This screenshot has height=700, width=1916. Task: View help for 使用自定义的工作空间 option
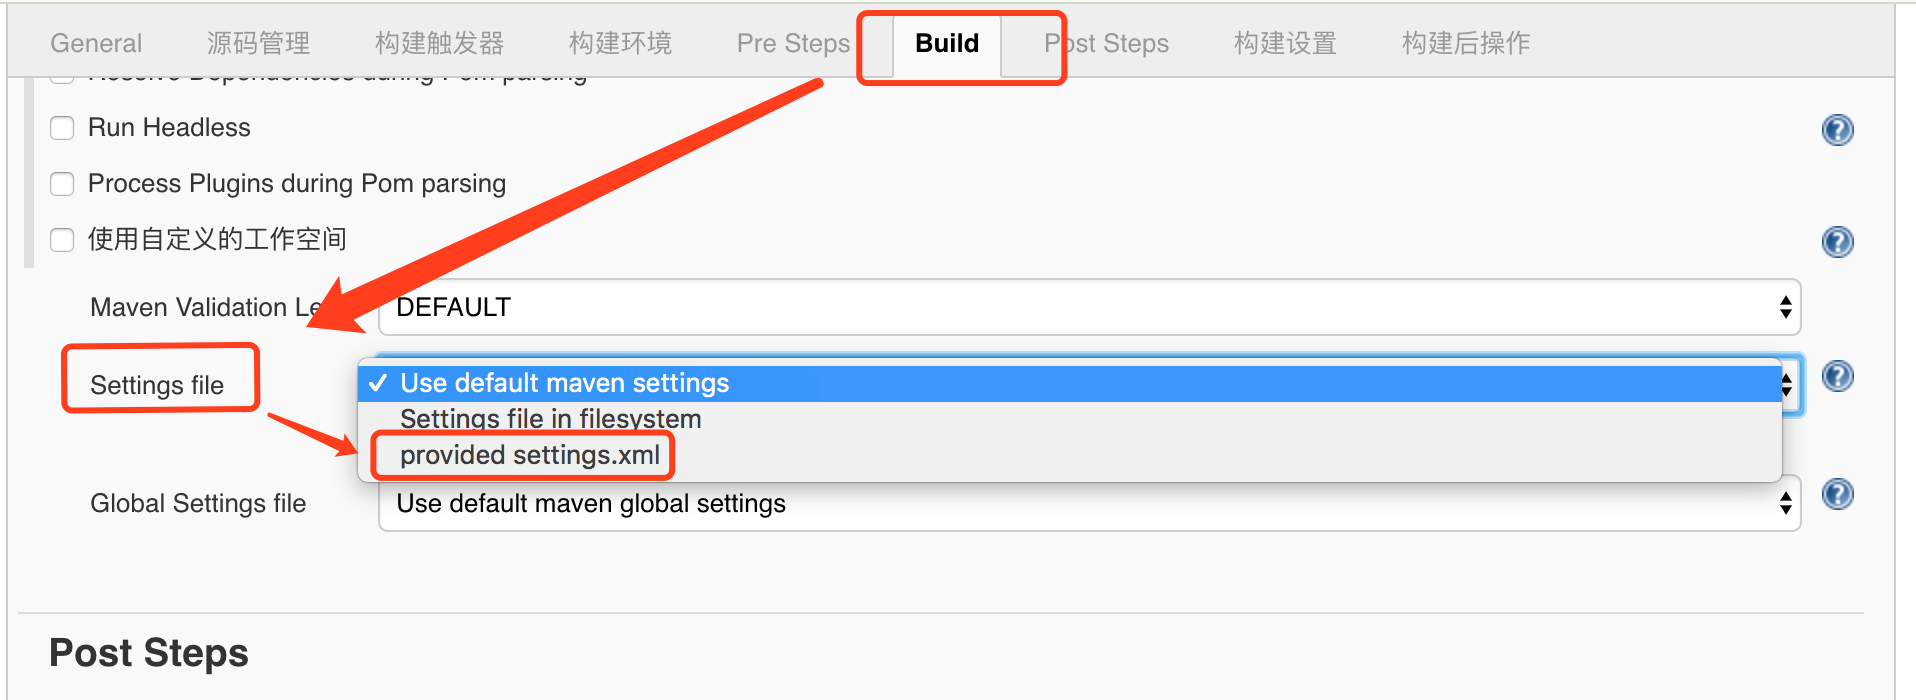tap(1838, 241)
